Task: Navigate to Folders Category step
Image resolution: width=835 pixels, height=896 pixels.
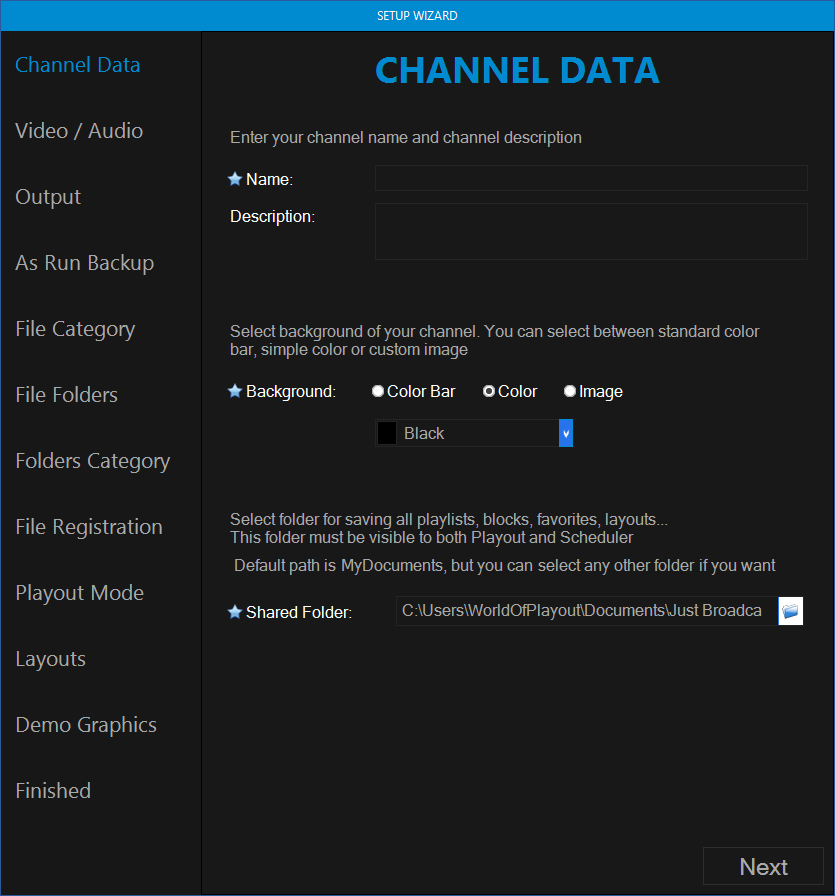Action: click(93, 461)
